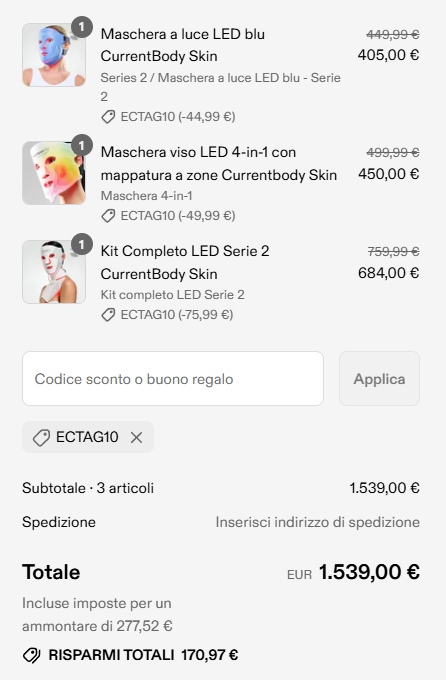Click quantity badge on Kit Completo item
Image resolution: width=446 pixels, height=680 pixels.
click(82, 244)
